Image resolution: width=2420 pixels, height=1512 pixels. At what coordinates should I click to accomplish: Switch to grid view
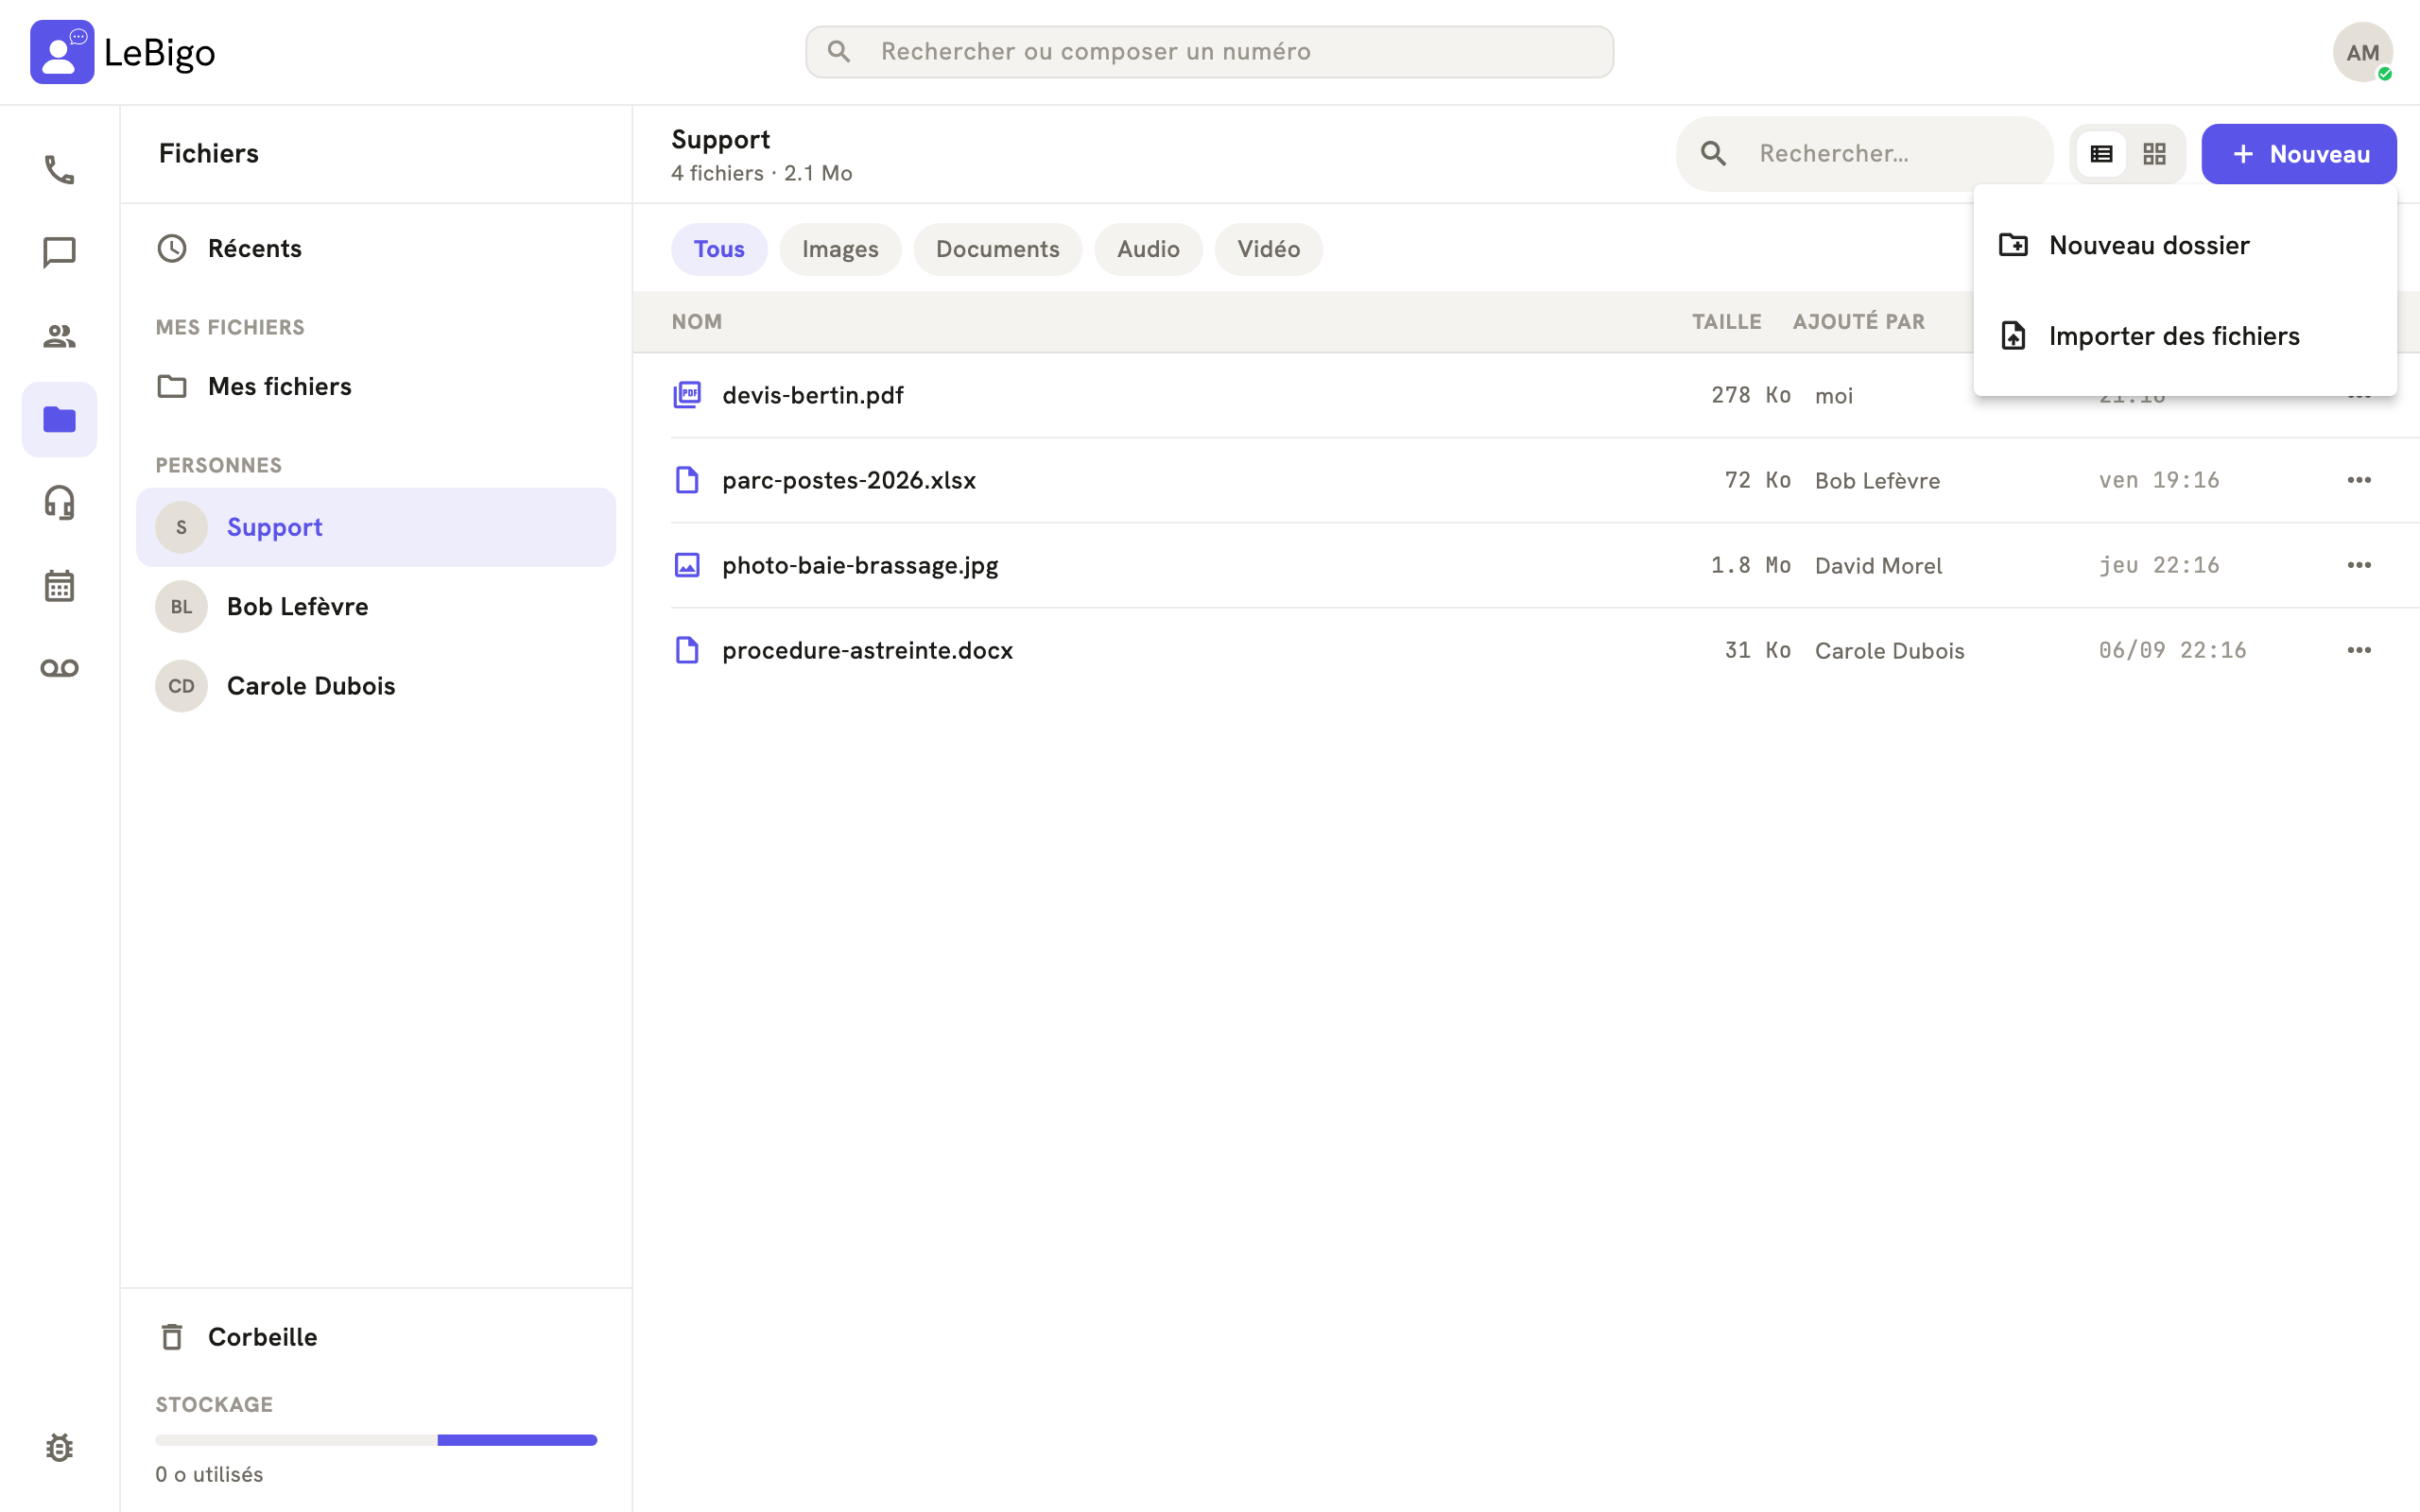2154,154
